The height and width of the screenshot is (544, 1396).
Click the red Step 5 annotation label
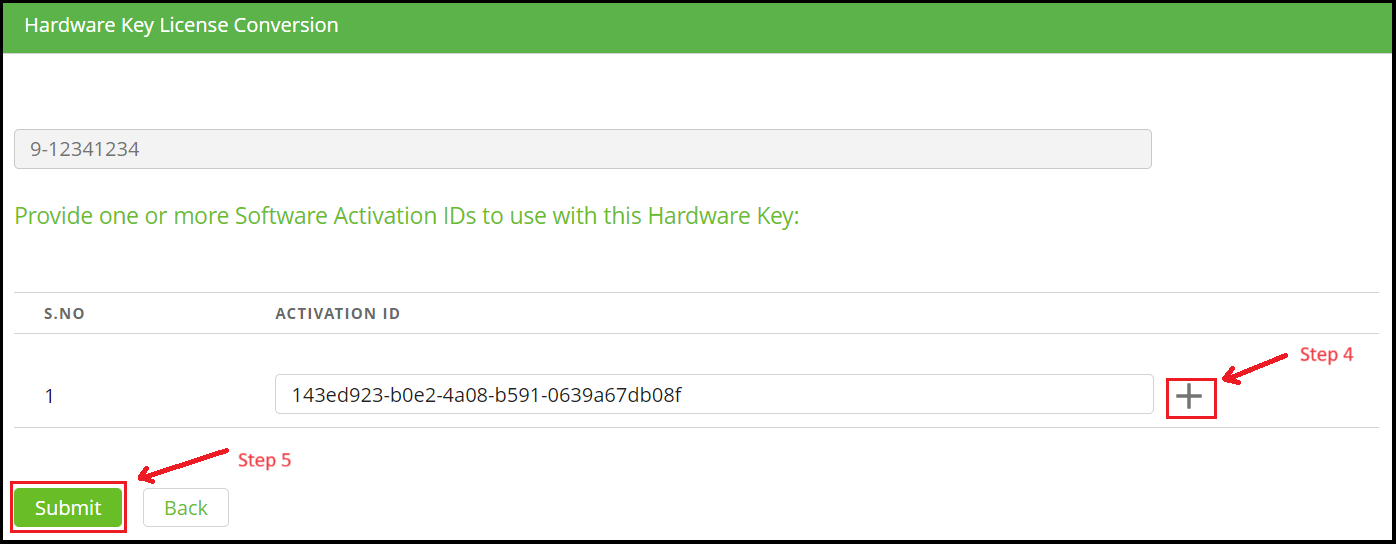click(264, 461)
